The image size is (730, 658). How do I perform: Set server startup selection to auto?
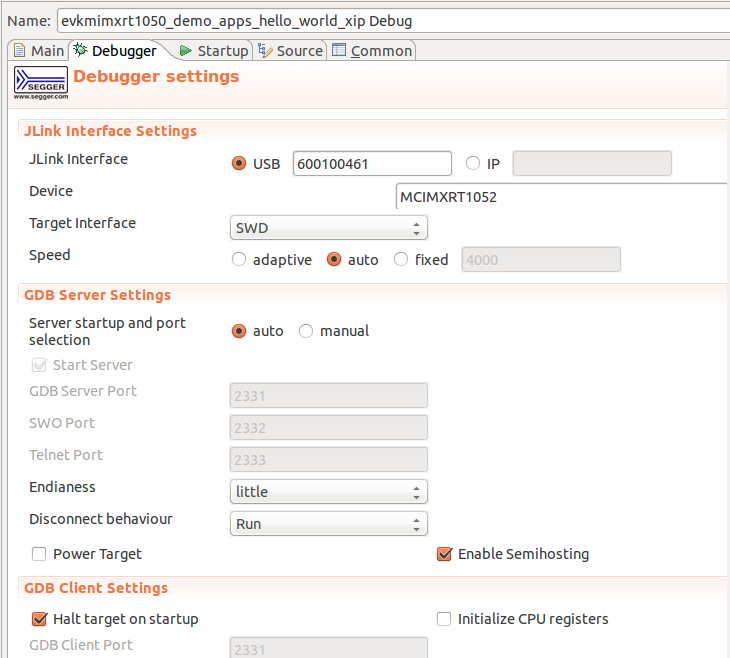click(239, 331)
